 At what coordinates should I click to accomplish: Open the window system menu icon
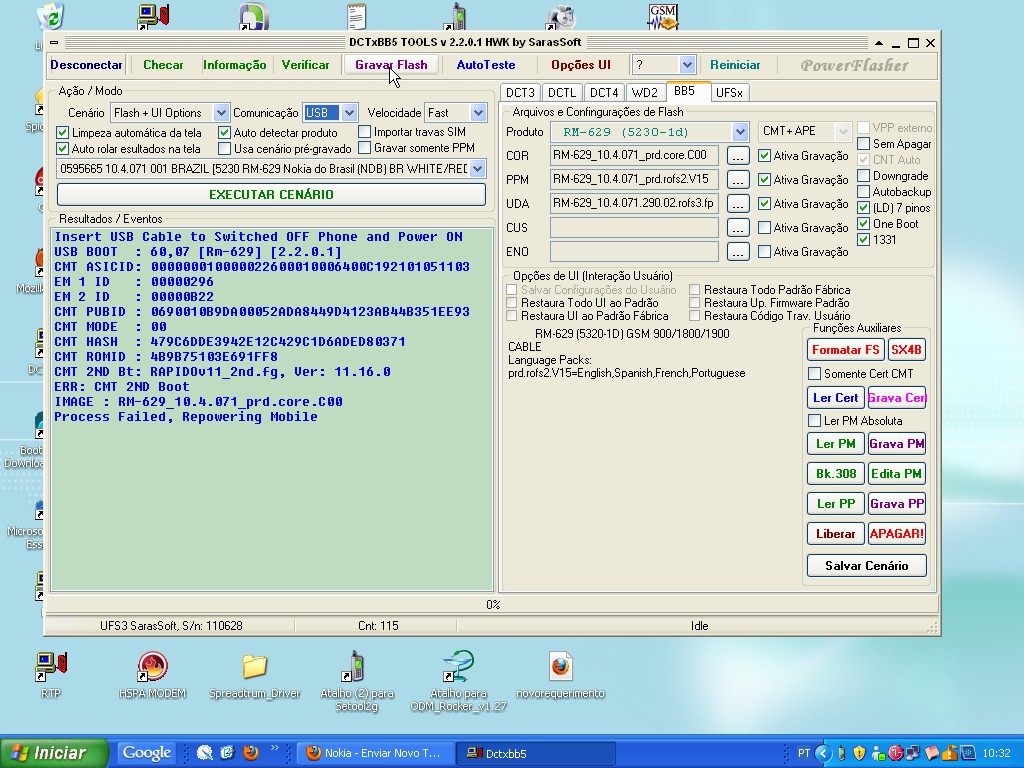tap(54, 42)
